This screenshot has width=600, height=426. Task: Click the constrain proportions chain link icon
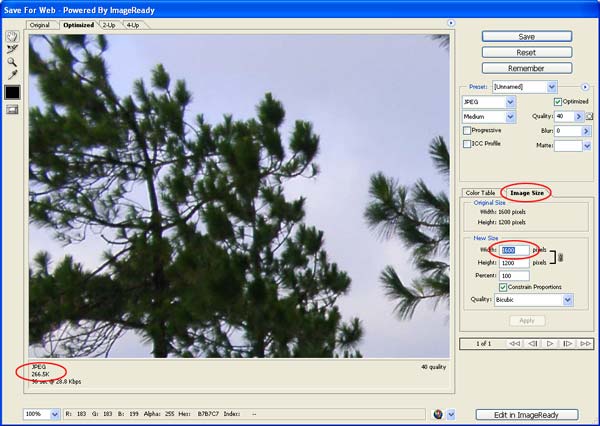tap(561, 256)
